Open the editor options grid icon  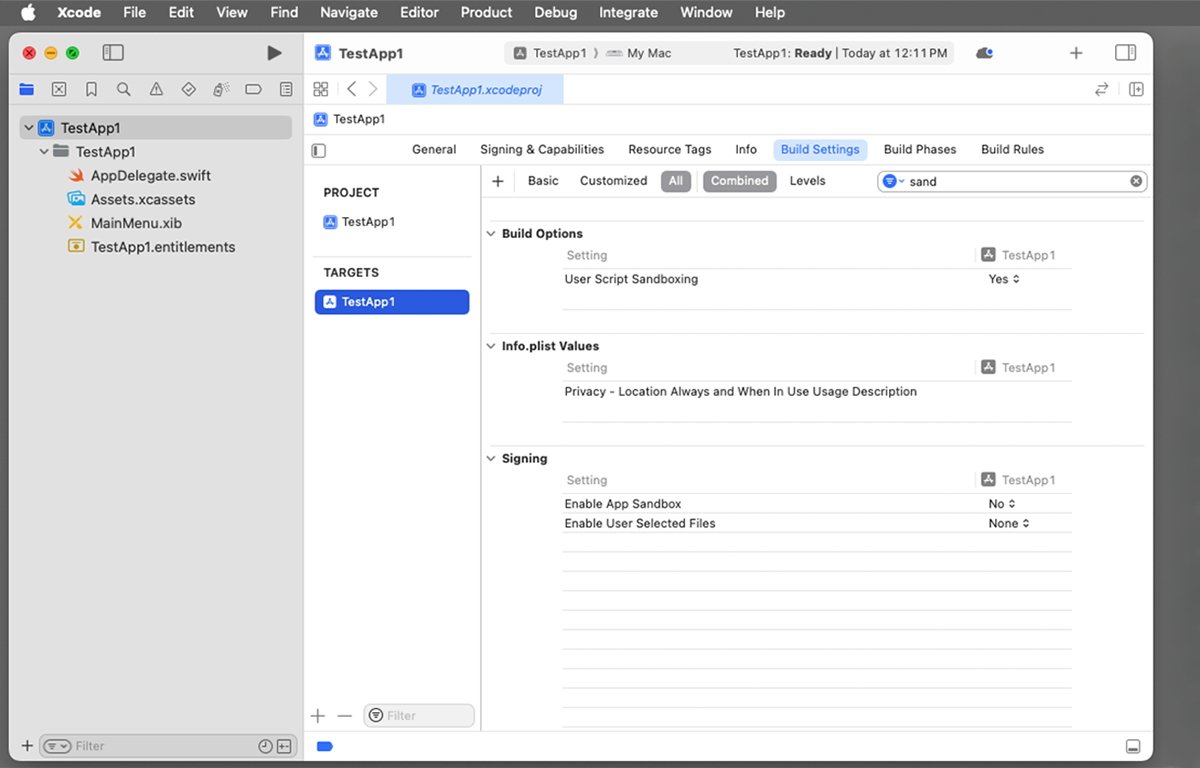320,89
